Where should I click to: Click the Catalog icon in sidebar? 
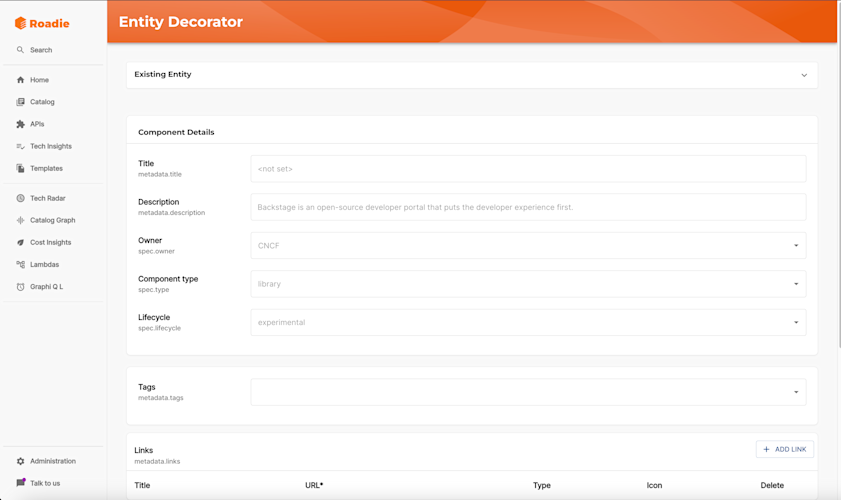[x=20, y=102]
